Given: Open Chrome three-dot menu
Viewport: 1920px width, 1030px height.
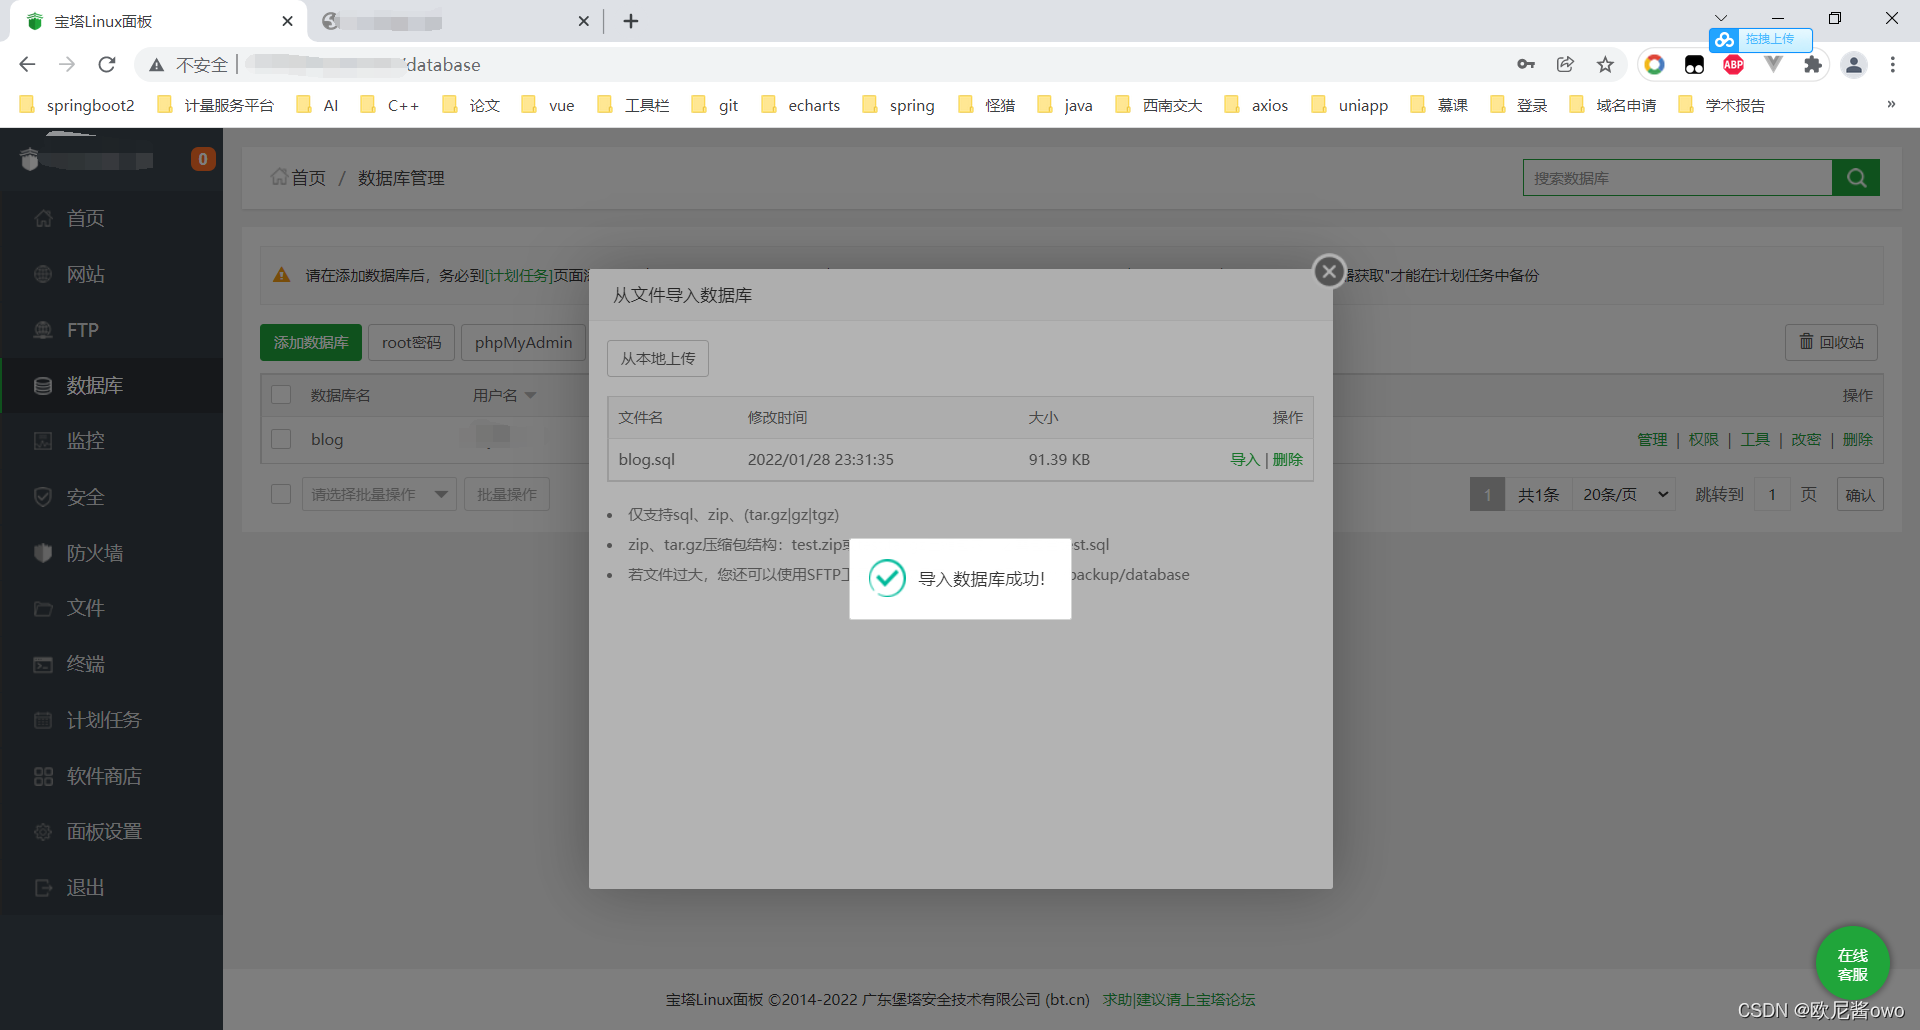Looking at the screenshot, I should pos(1892,65).
